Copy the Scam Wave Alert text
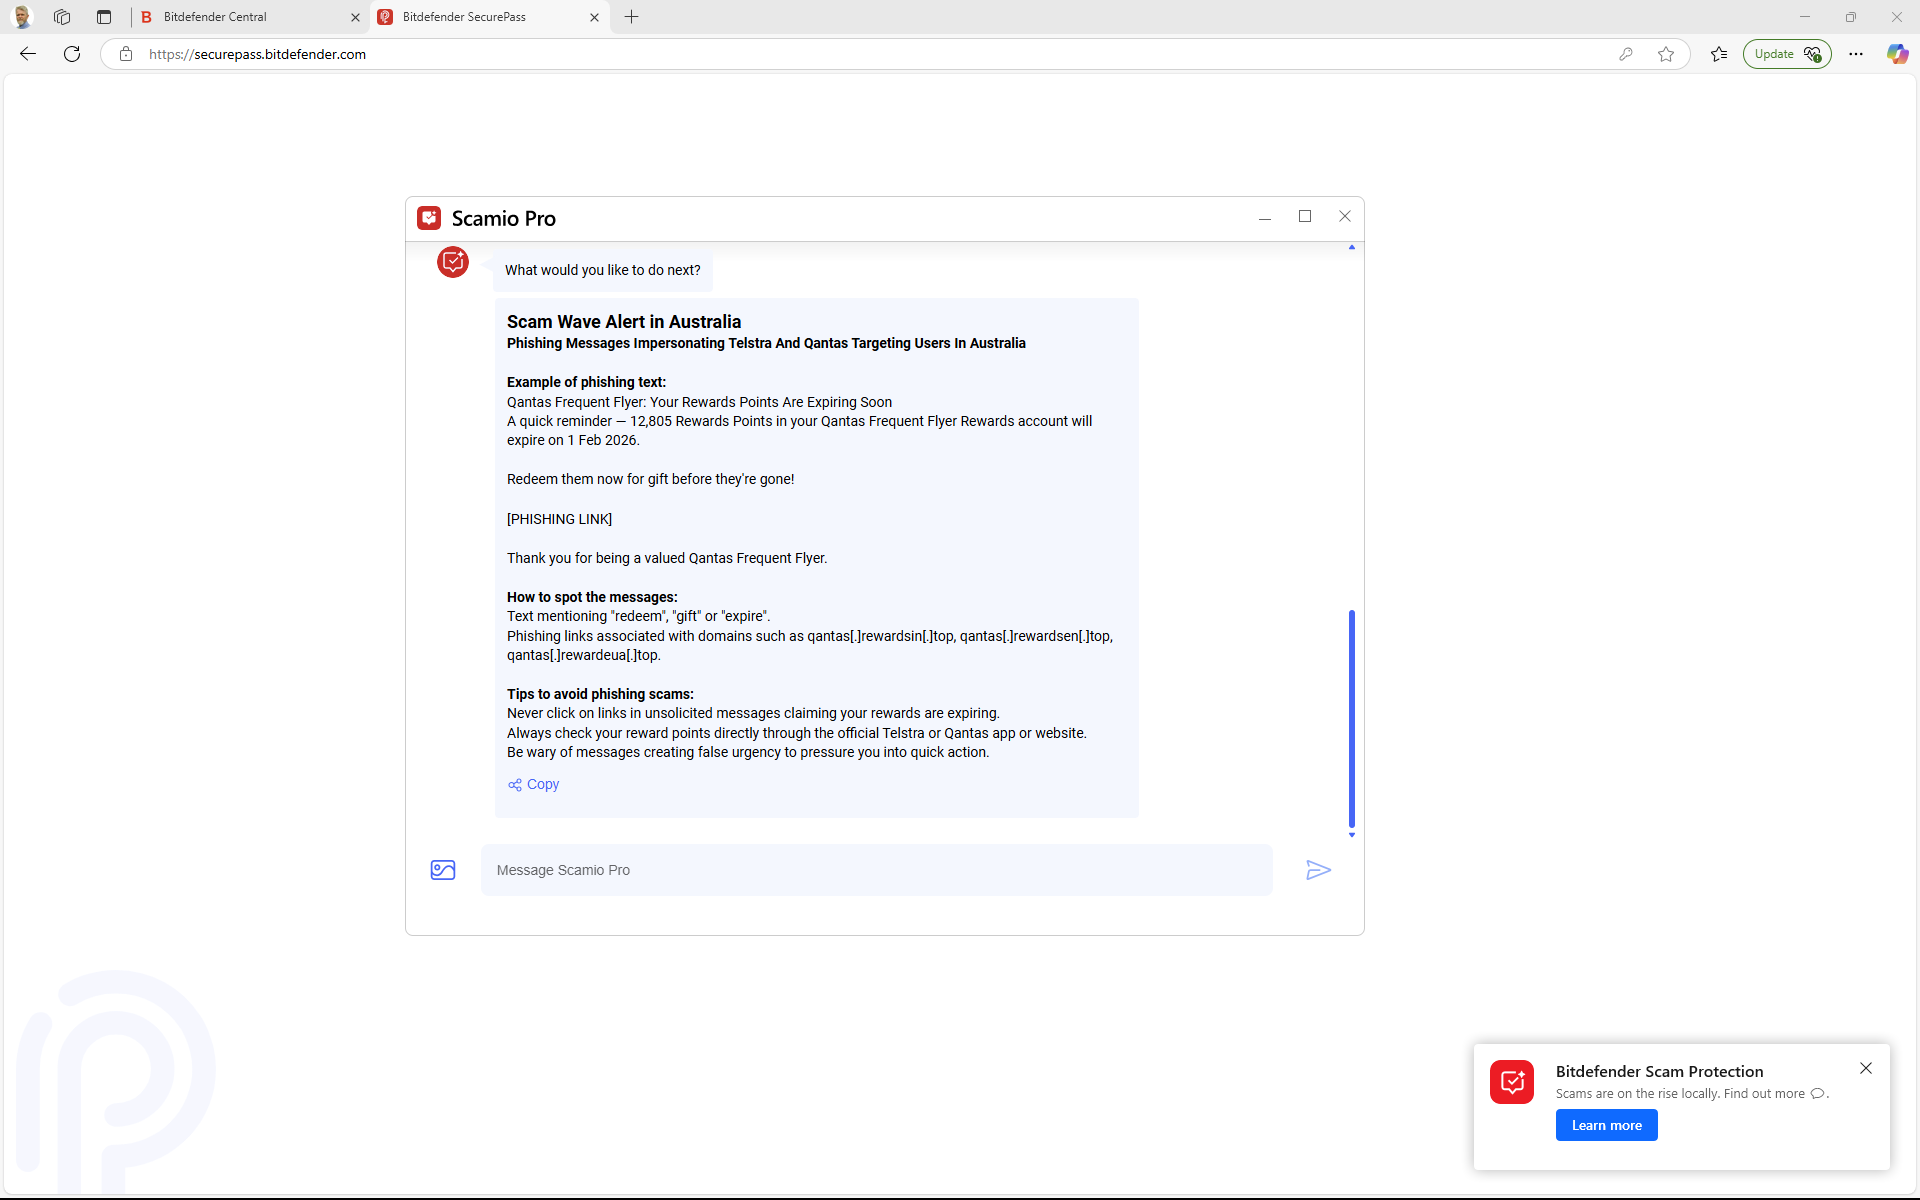 pyautogui.click(x=533, y=784)
